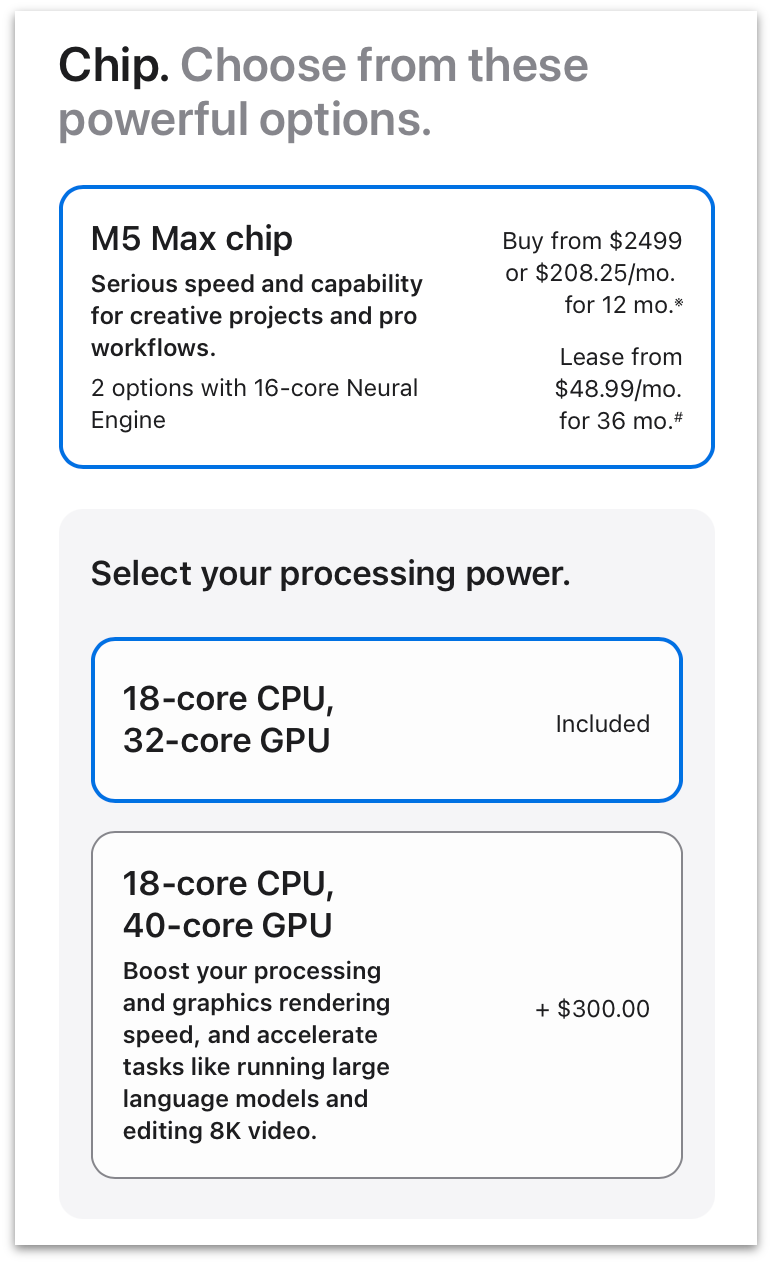Choose 18-core CPU, 40-core GPU option
This screenshot has height=1264, width=772.
click(x=387, y=1005)
